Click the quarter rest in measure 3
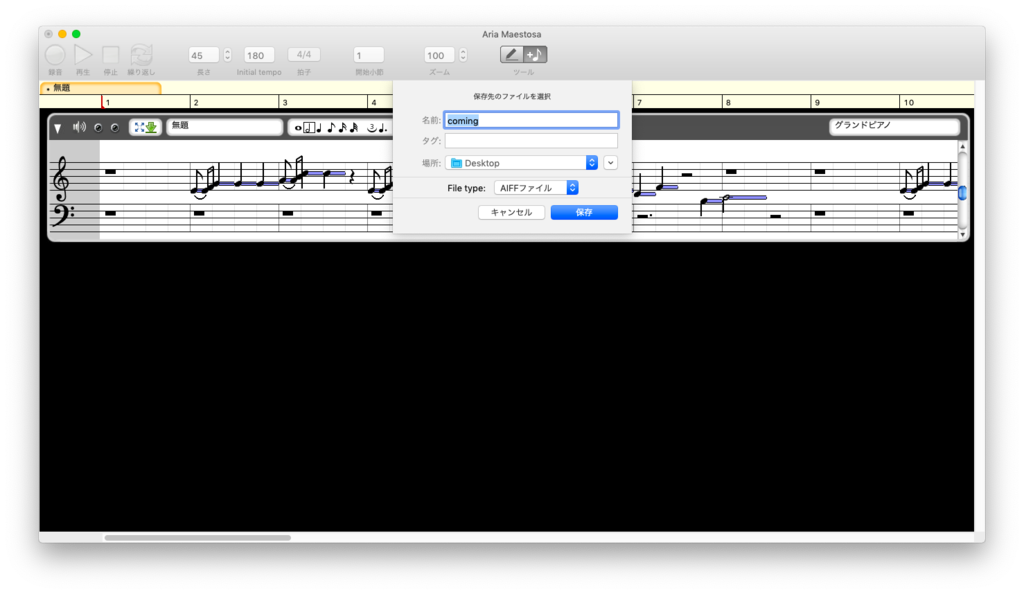This screenshot has width=1024, height=594. (352, 176)
